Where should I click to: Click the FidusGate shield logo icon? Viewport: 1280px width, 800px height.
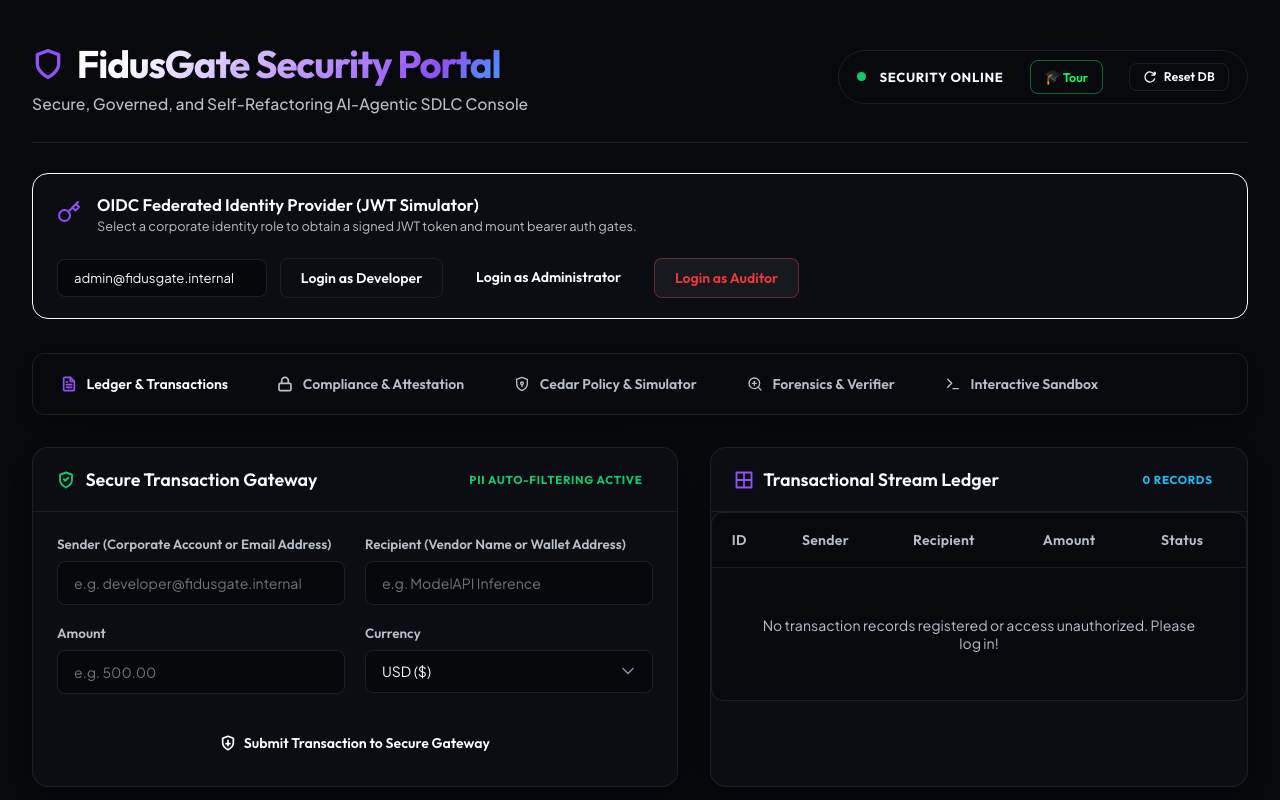[x=48, y=65]
